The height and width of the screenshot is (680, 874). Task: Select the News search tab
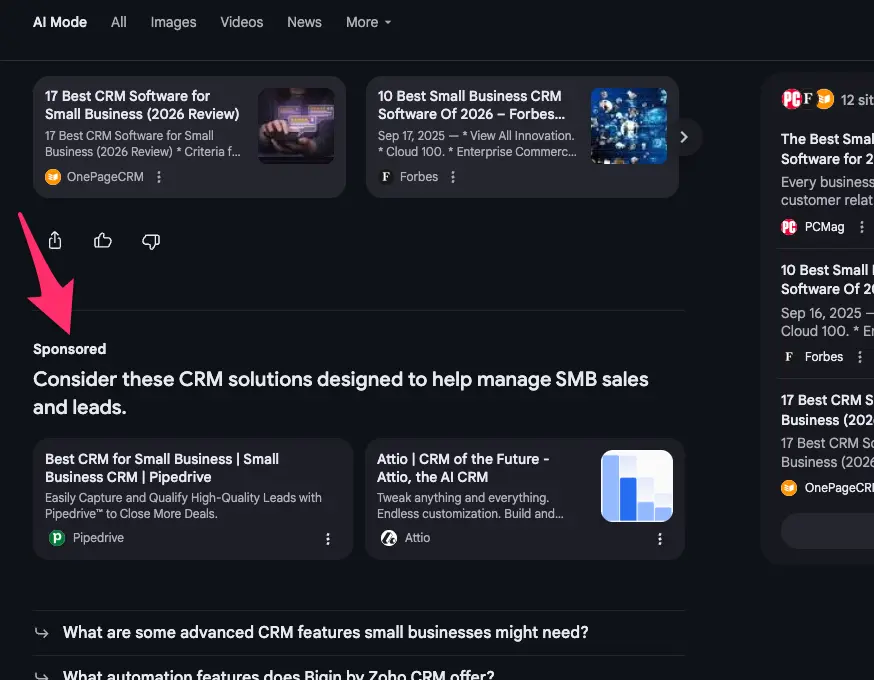coord(304,22)
